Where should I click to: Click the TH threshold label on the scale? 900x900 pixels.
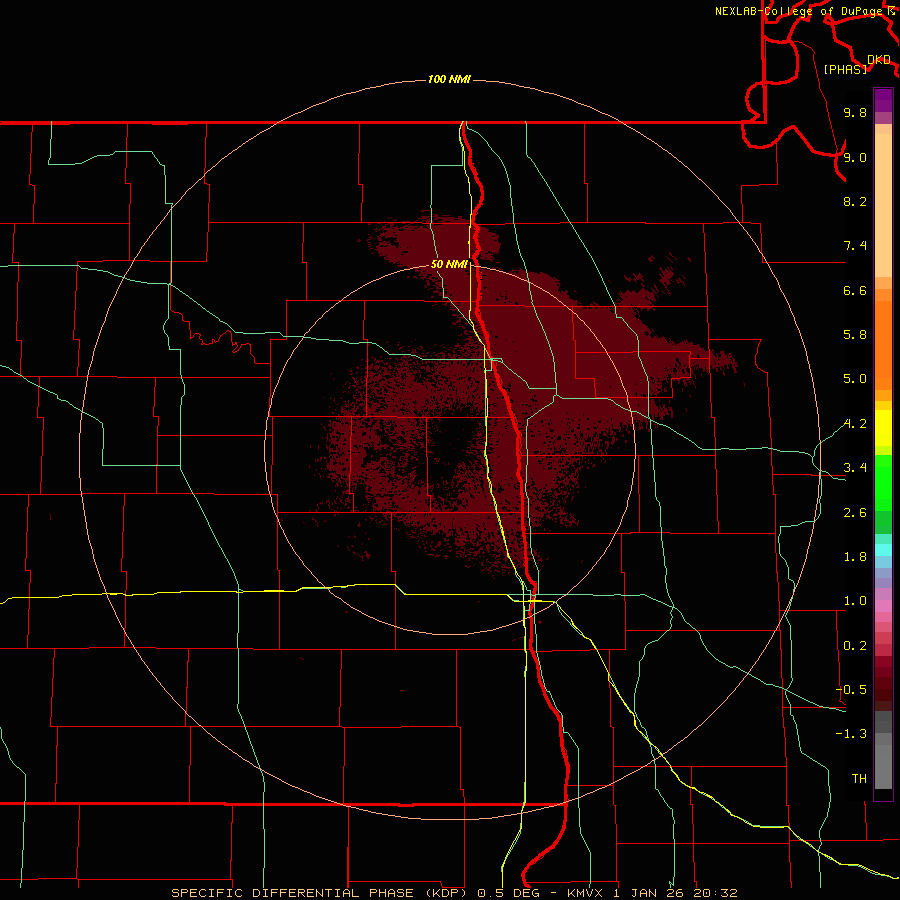859,778
